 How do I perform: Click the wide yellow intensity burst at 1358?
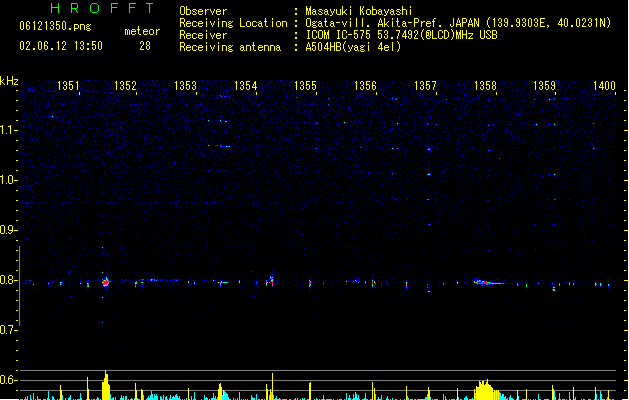[x=484, y=390]
